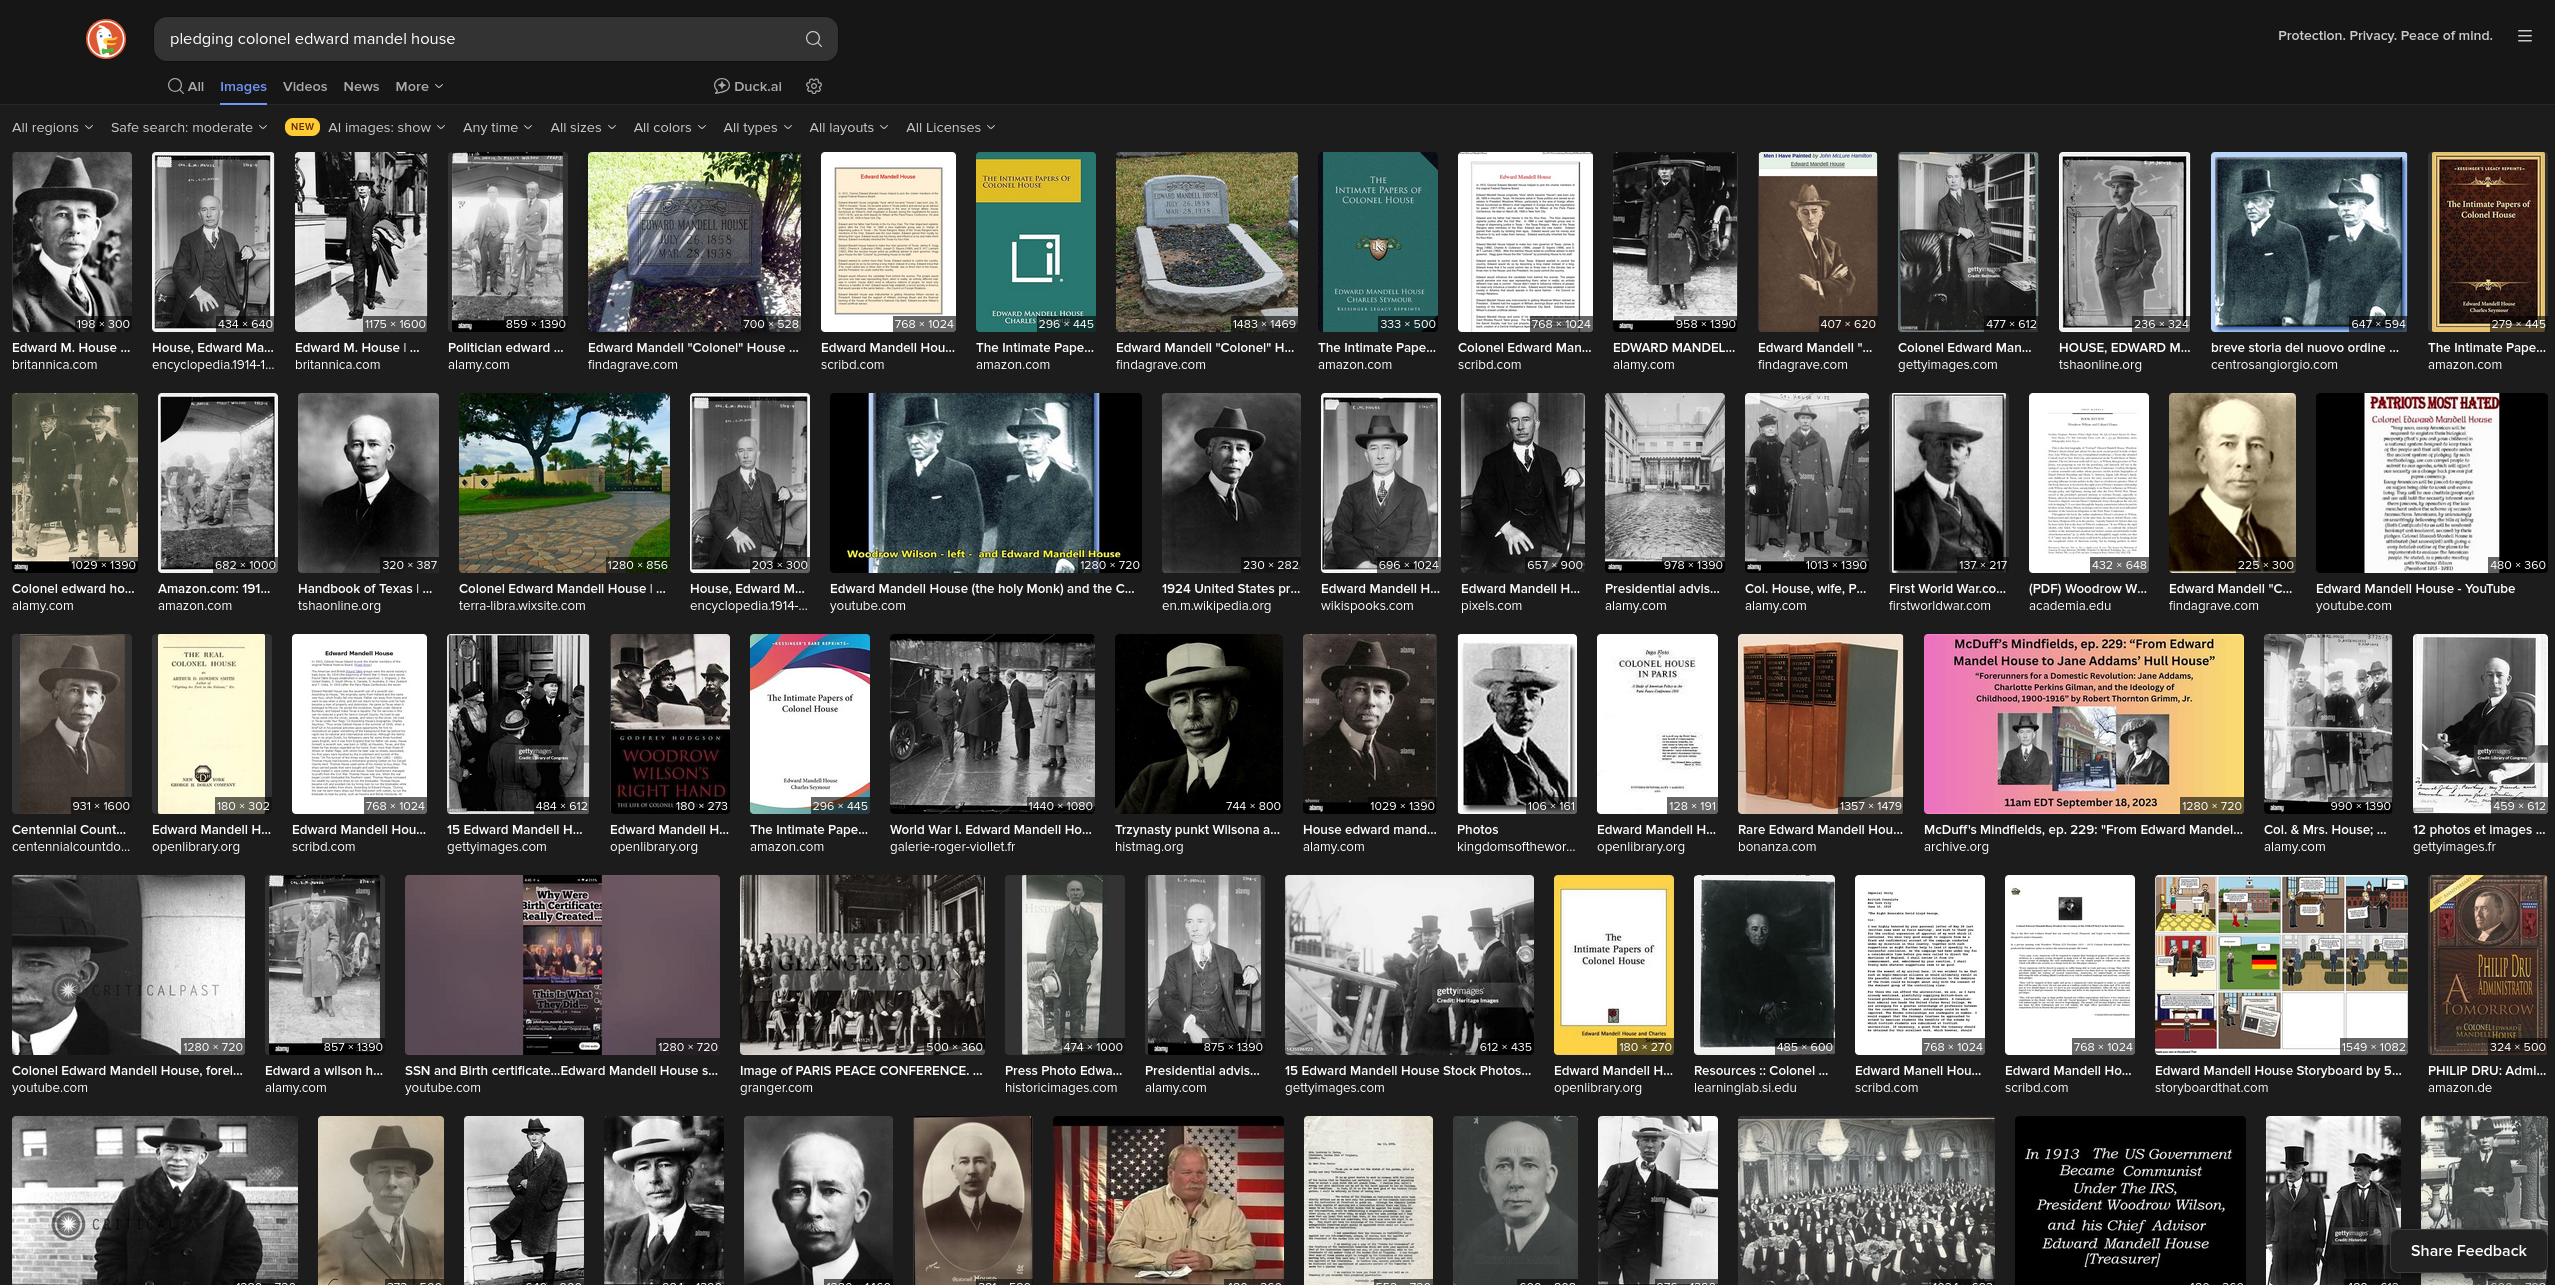The height and width of the screenshot is (1285, 2555).
Task: Open the settings gear icon
Action: [814, 86]
